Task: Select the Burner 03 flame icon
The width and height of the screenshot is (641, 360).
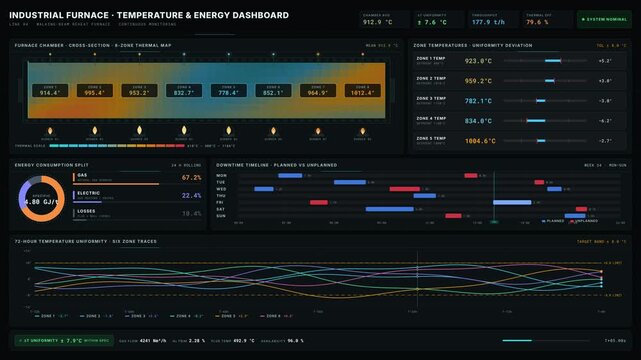Action: 139,130
